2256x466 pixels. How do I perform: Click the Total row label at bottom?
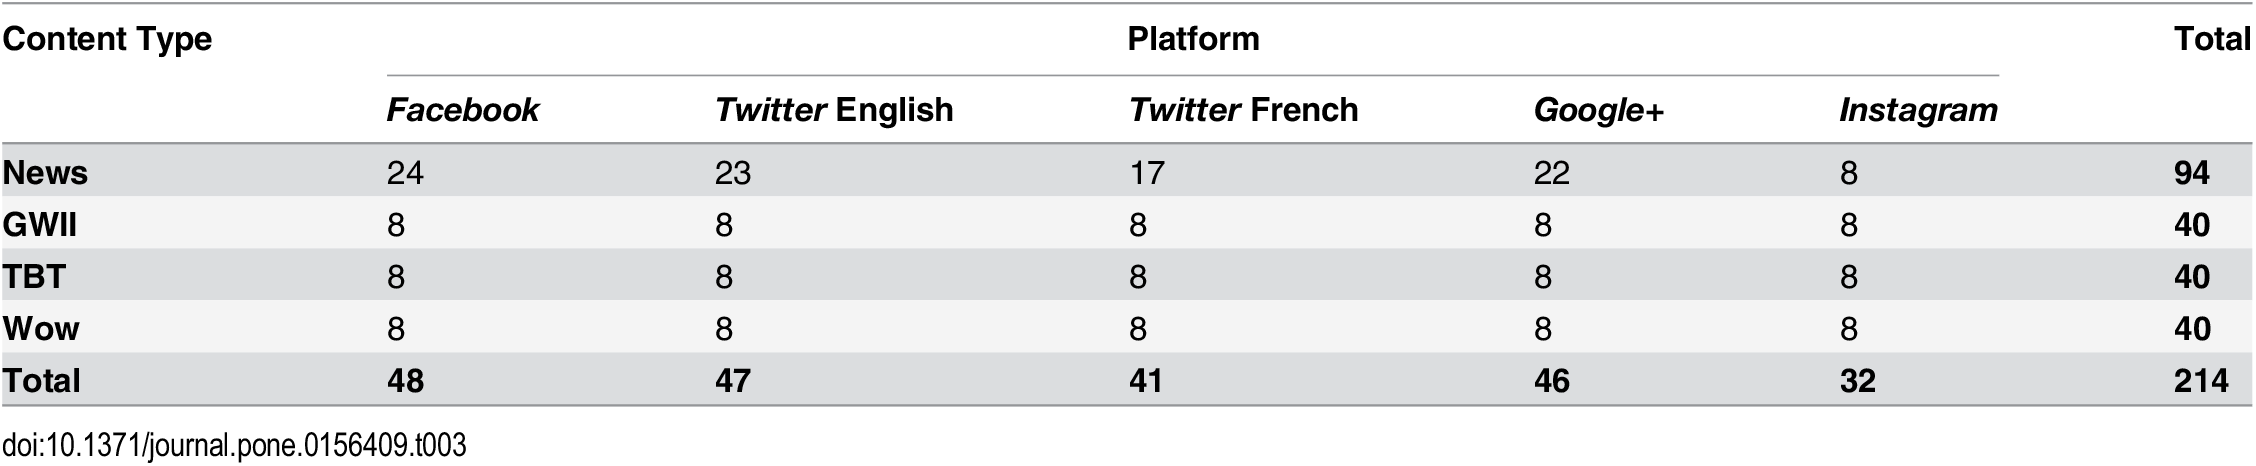point(41,381)
